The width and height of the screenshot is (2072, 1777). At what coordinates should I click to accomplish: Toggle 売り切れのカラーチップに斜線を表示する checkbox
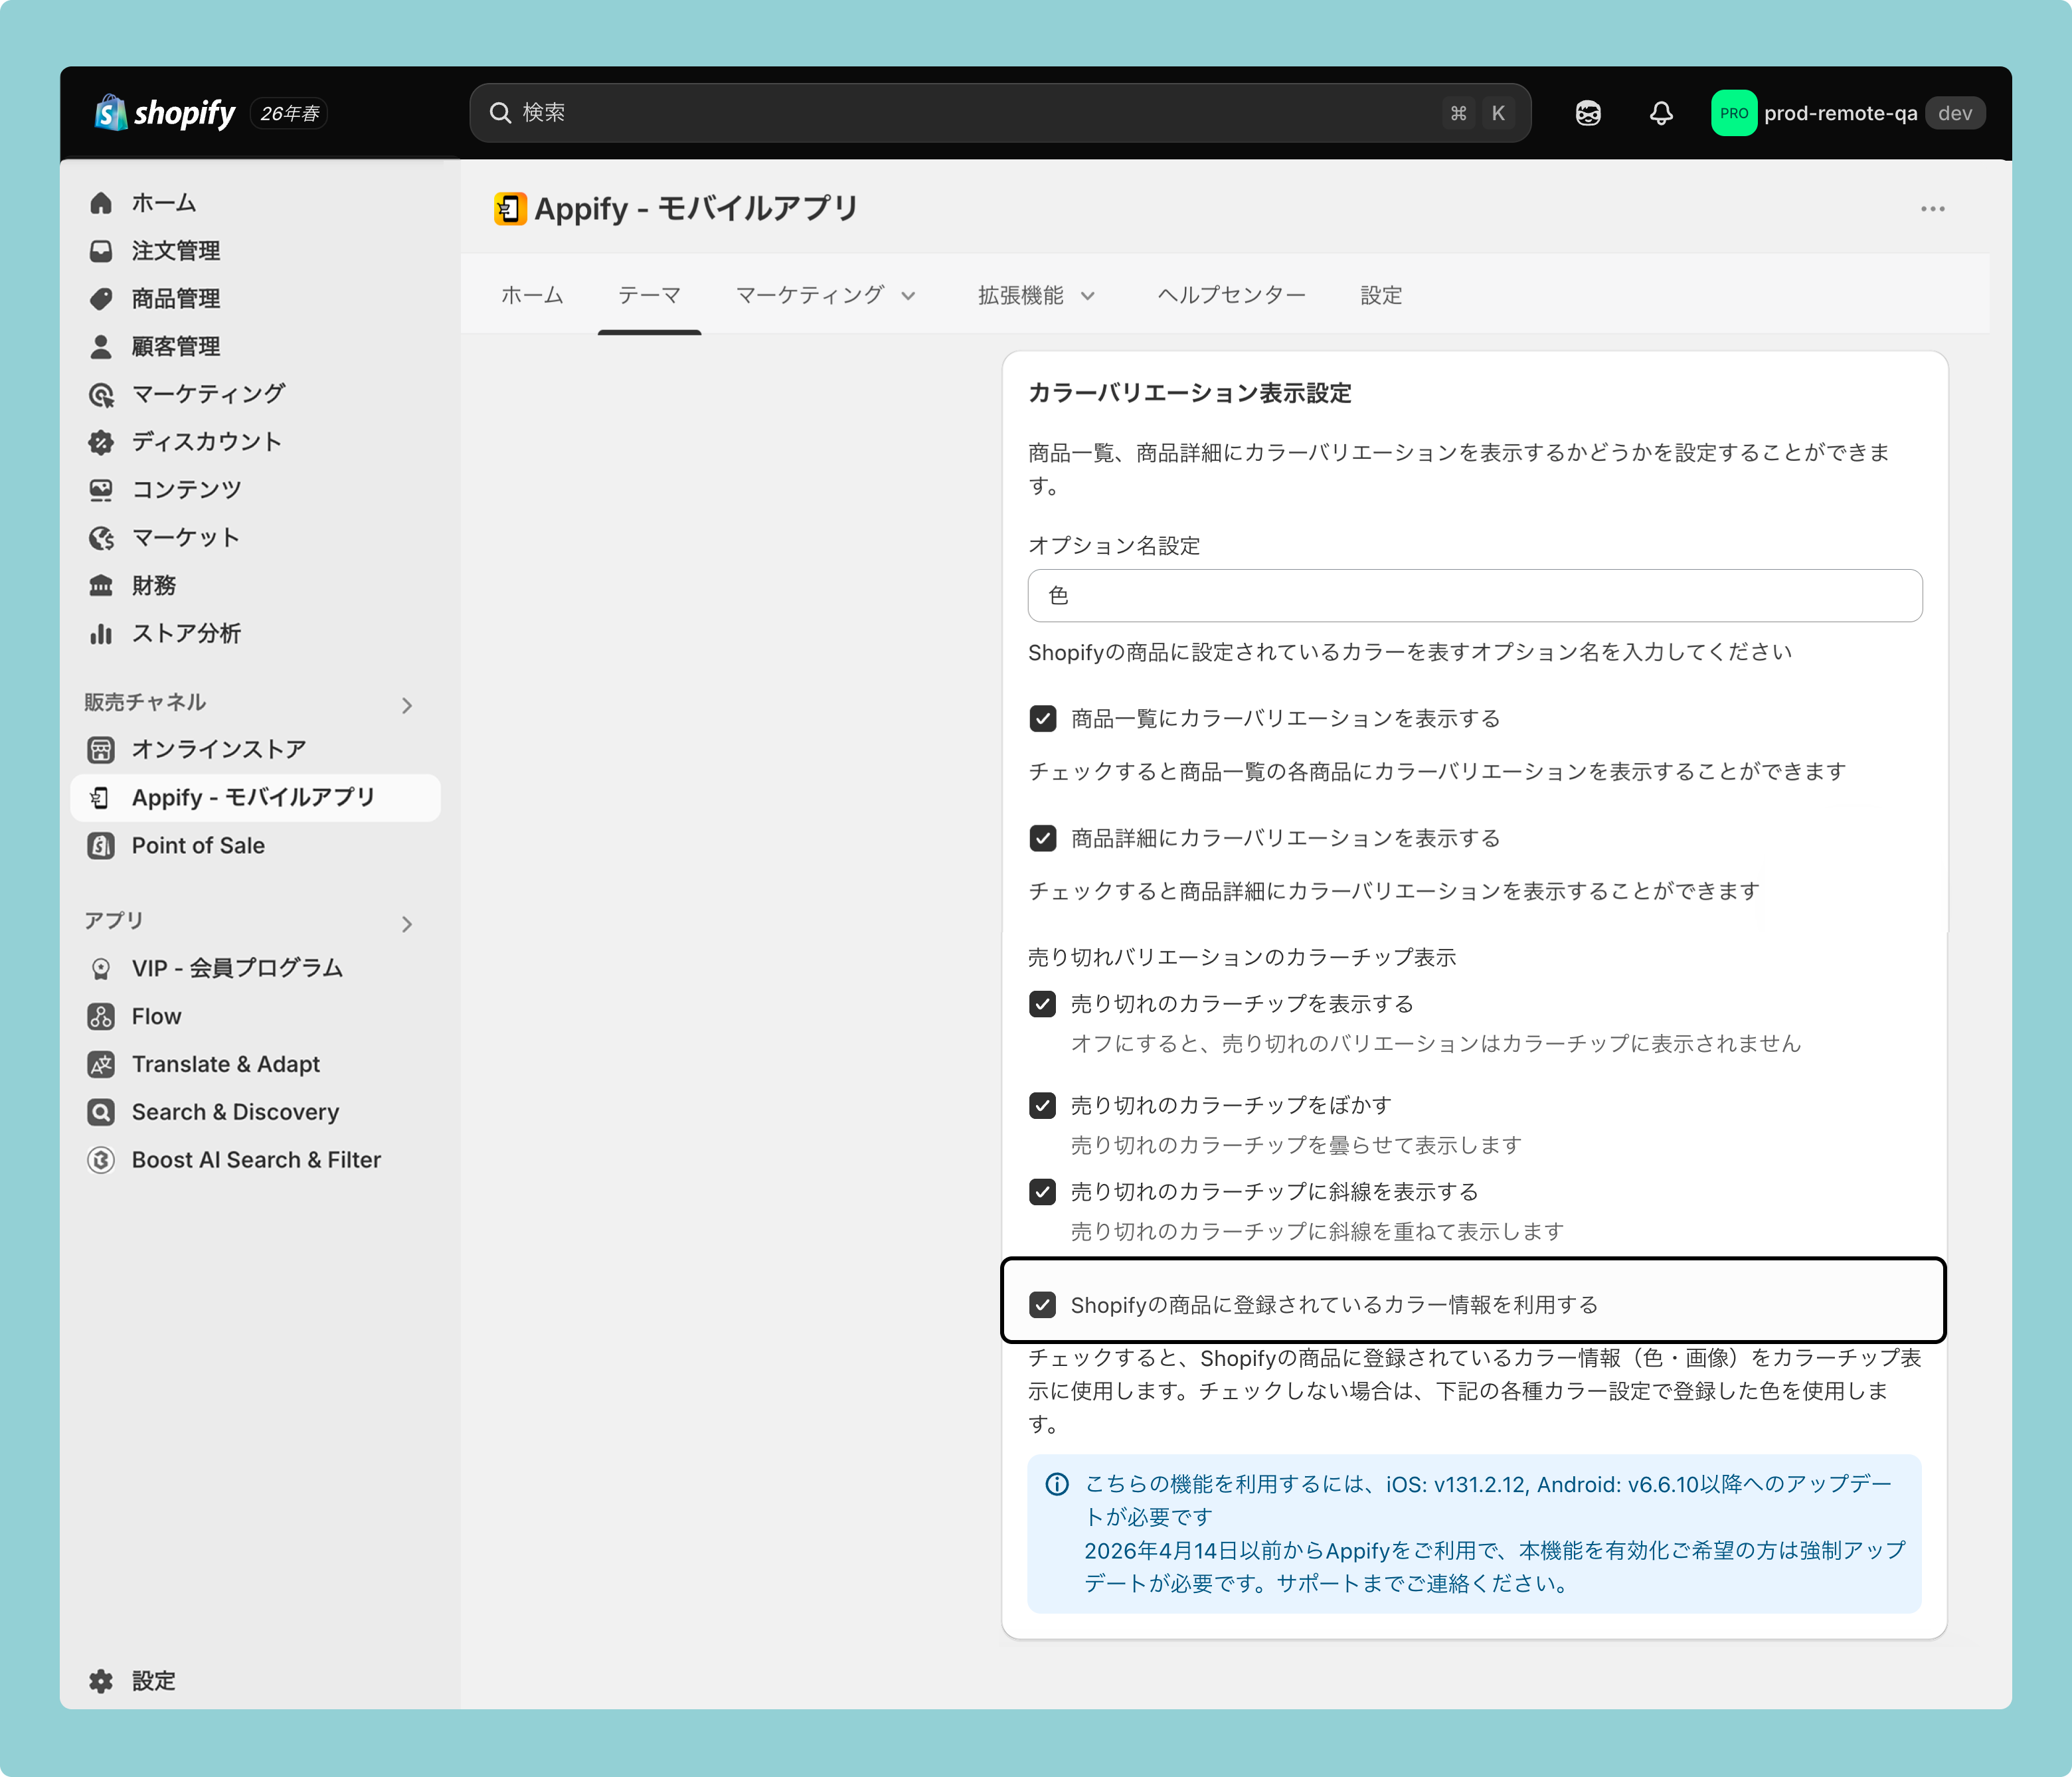tap(1043, 1192)
